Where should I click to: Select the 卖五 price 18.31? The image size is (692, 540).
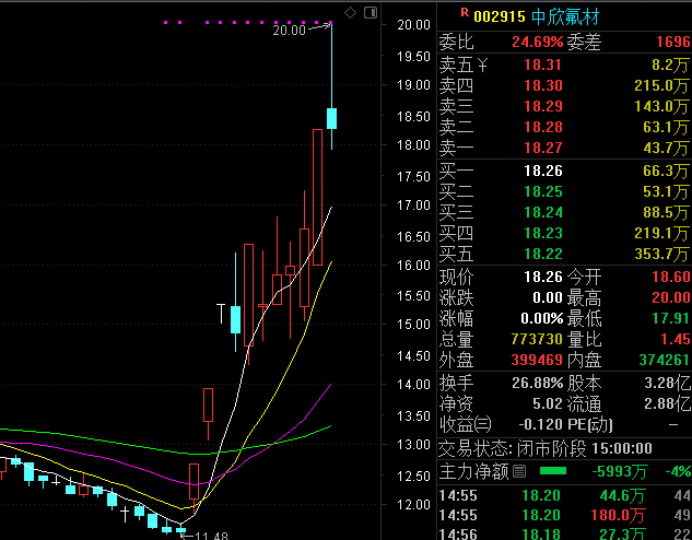[x=543, y=65]
